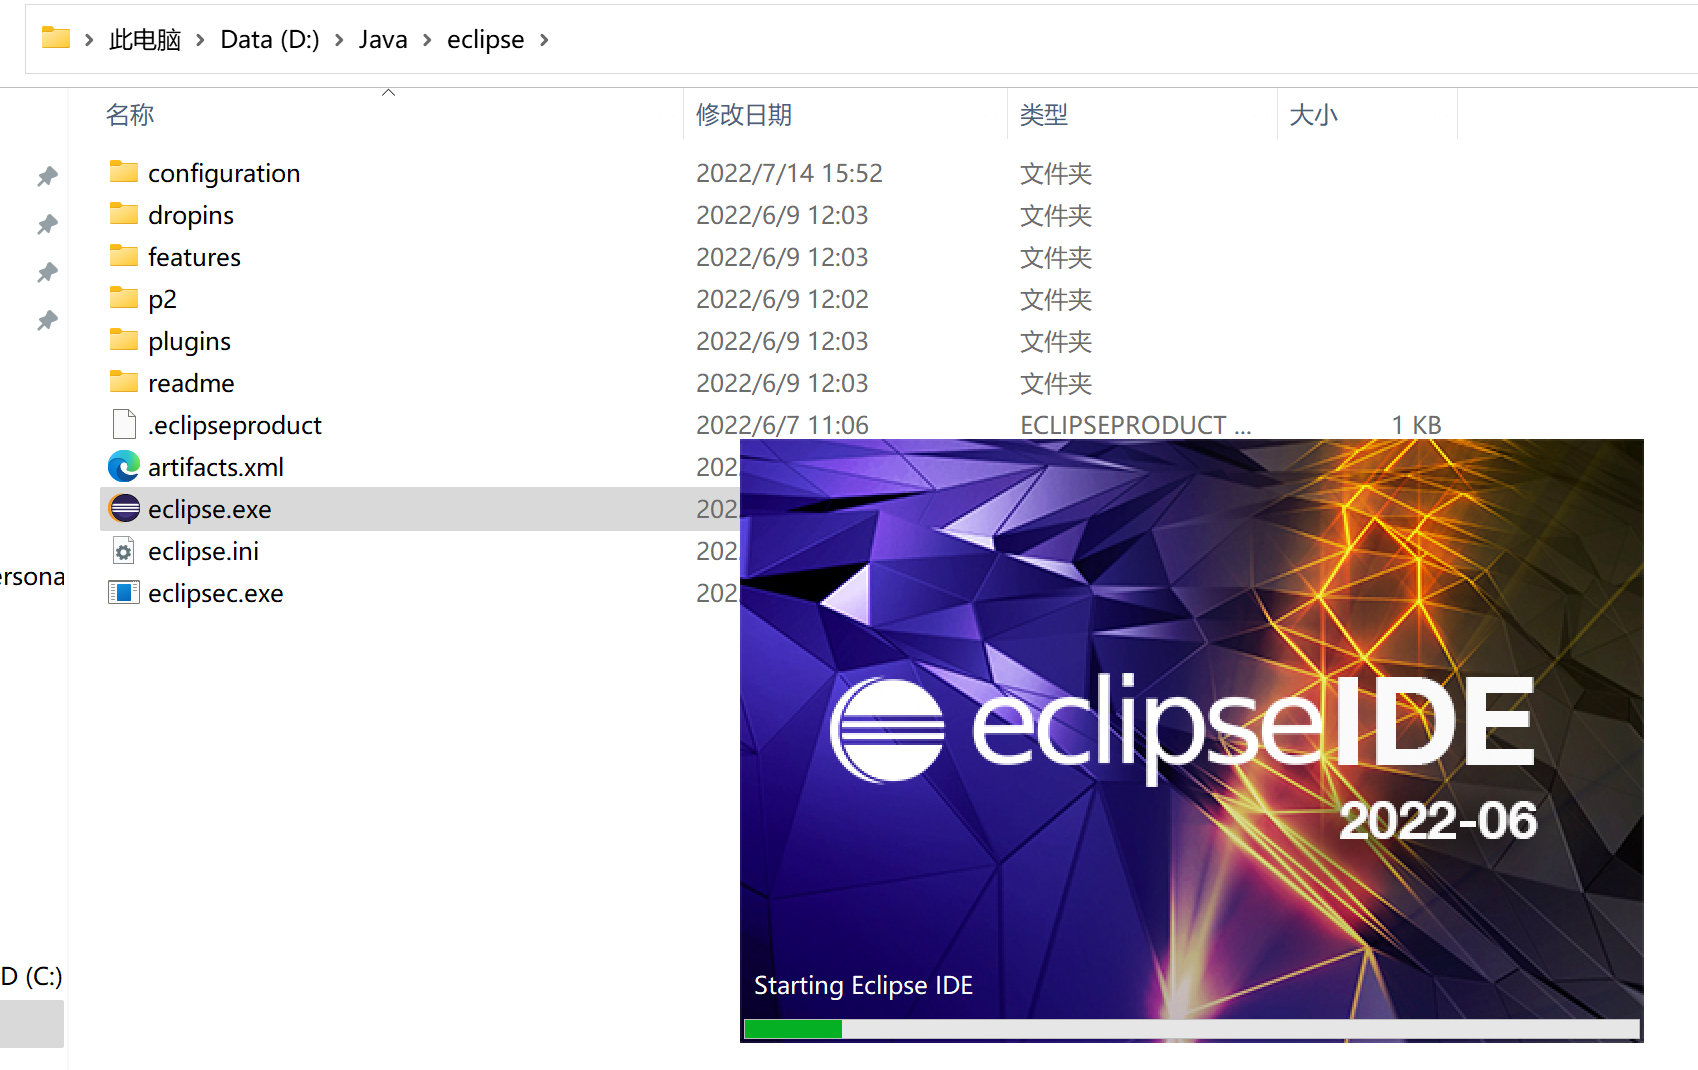Viewport: 1698px width, 1070px height.
Task: Click the first pin icon in sidebar
Action: point(47,177)
